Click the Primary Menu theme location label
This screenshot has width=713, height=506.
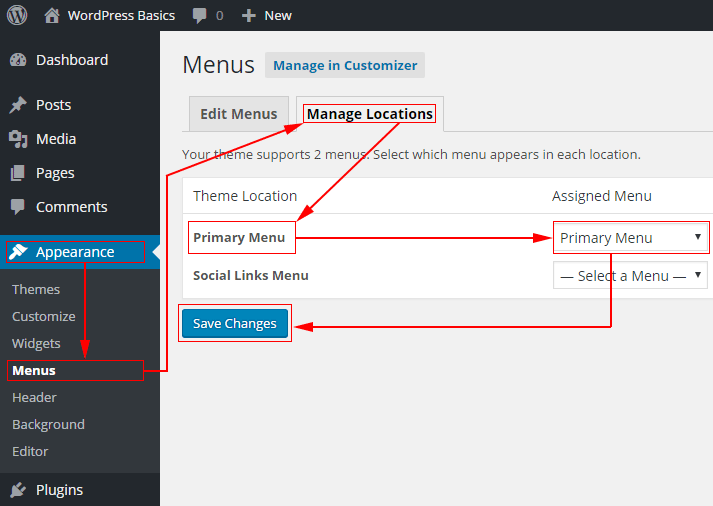[239, 237]
